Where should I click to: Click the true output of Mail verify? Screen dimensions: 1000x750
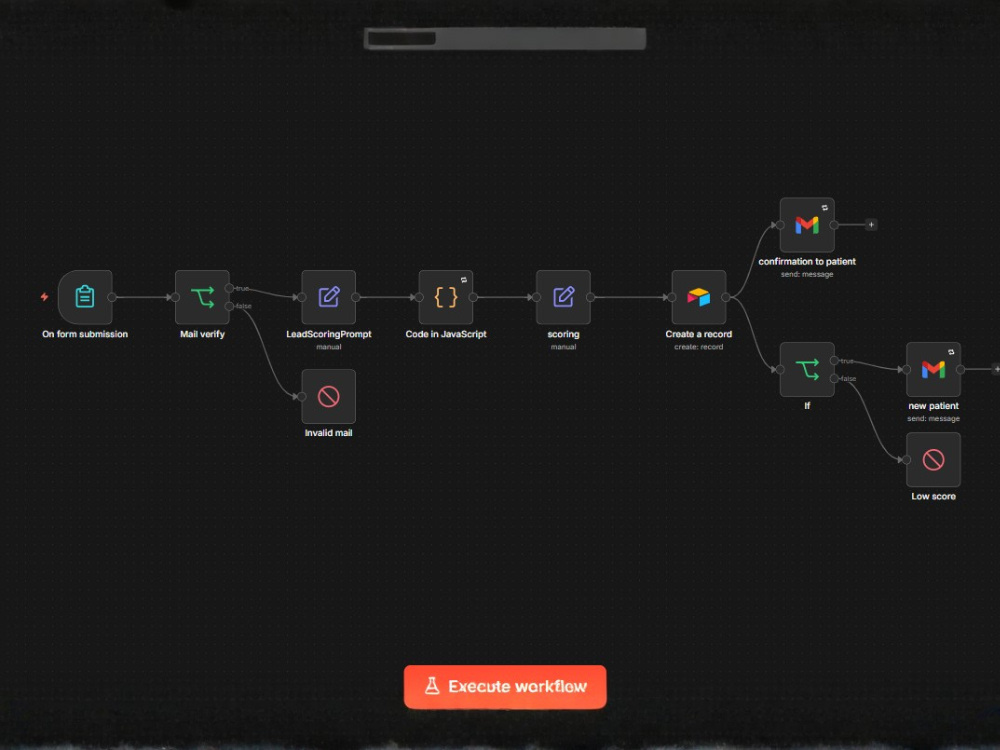point(229,288)
